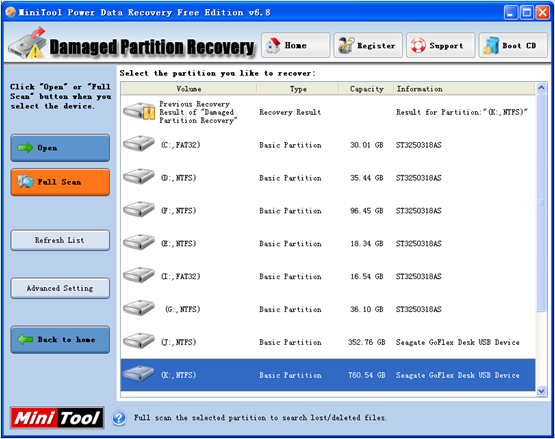The width and height of the screenshot is (555, 439).
Task: Click the Full Scan magnifier icon
Action: pos(25,181)
